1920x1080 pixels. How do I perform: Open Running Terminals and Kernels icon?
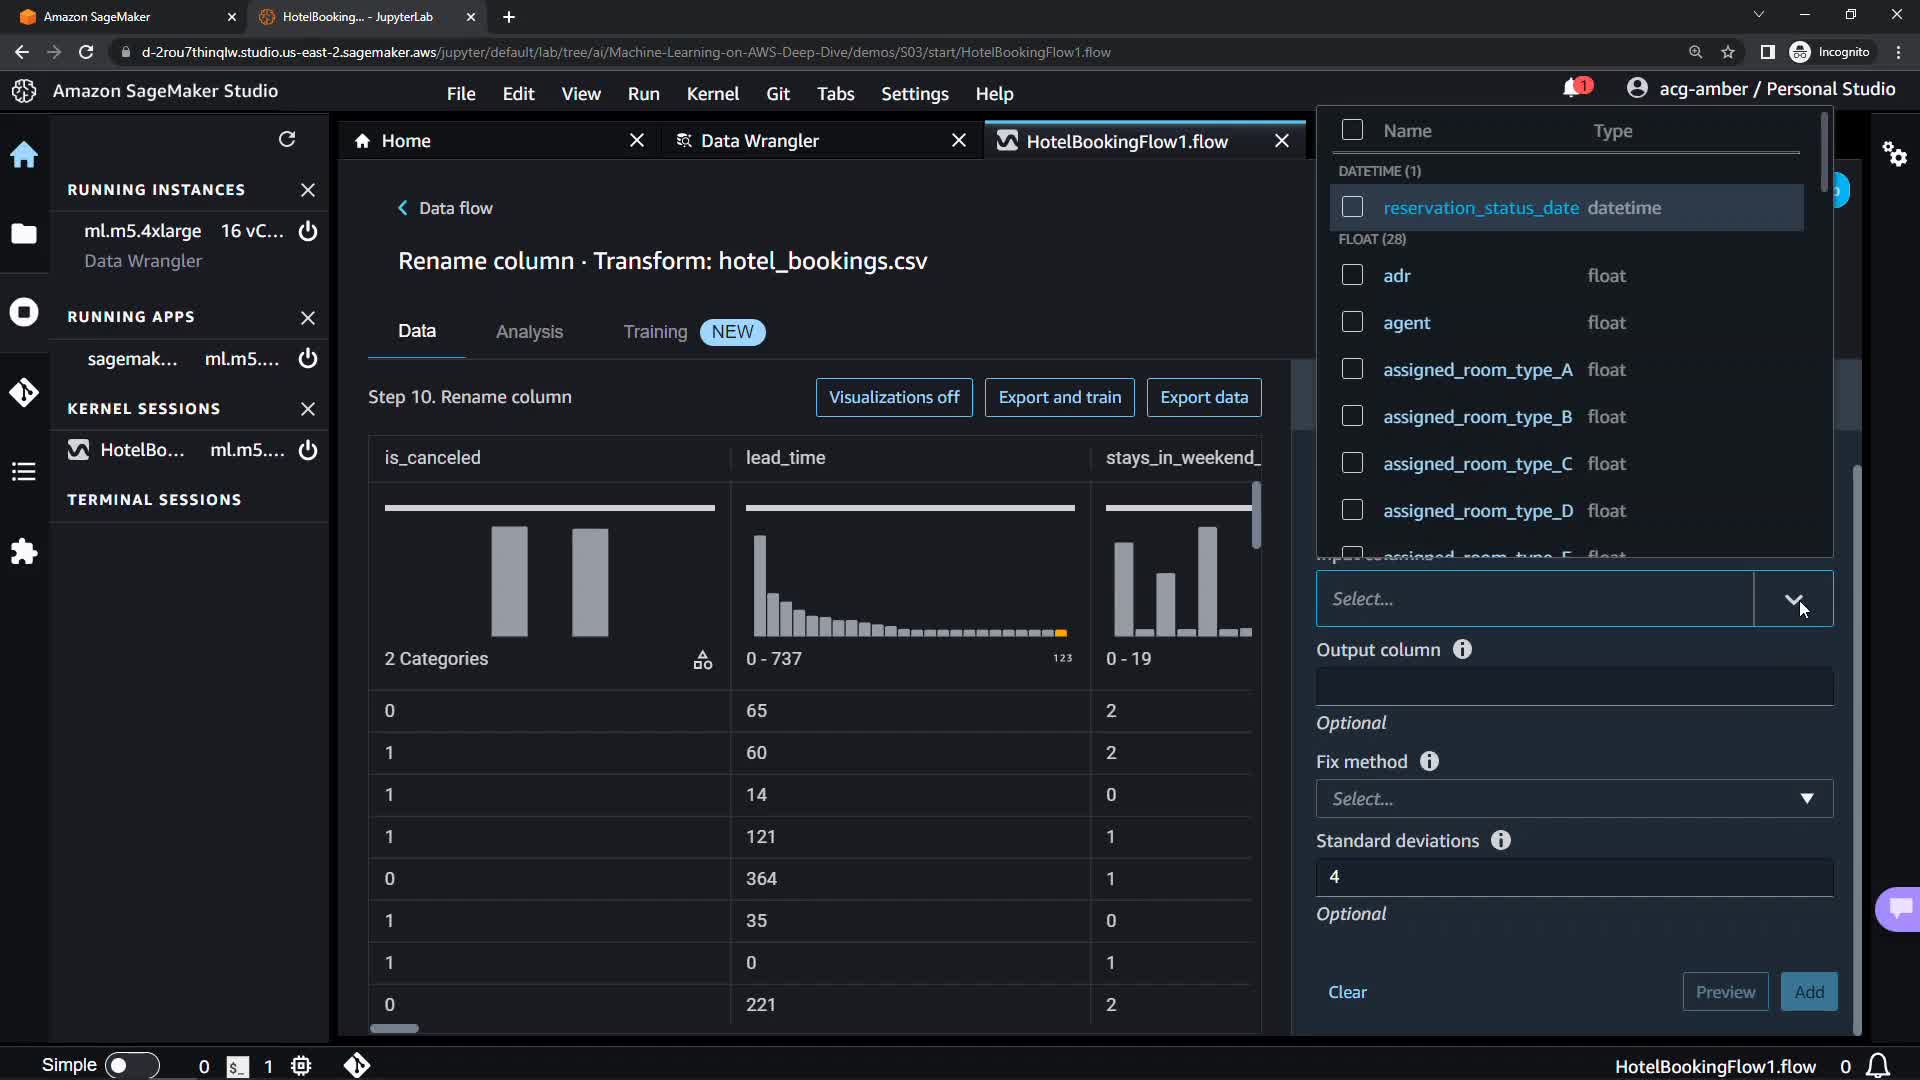pos(24,312)
